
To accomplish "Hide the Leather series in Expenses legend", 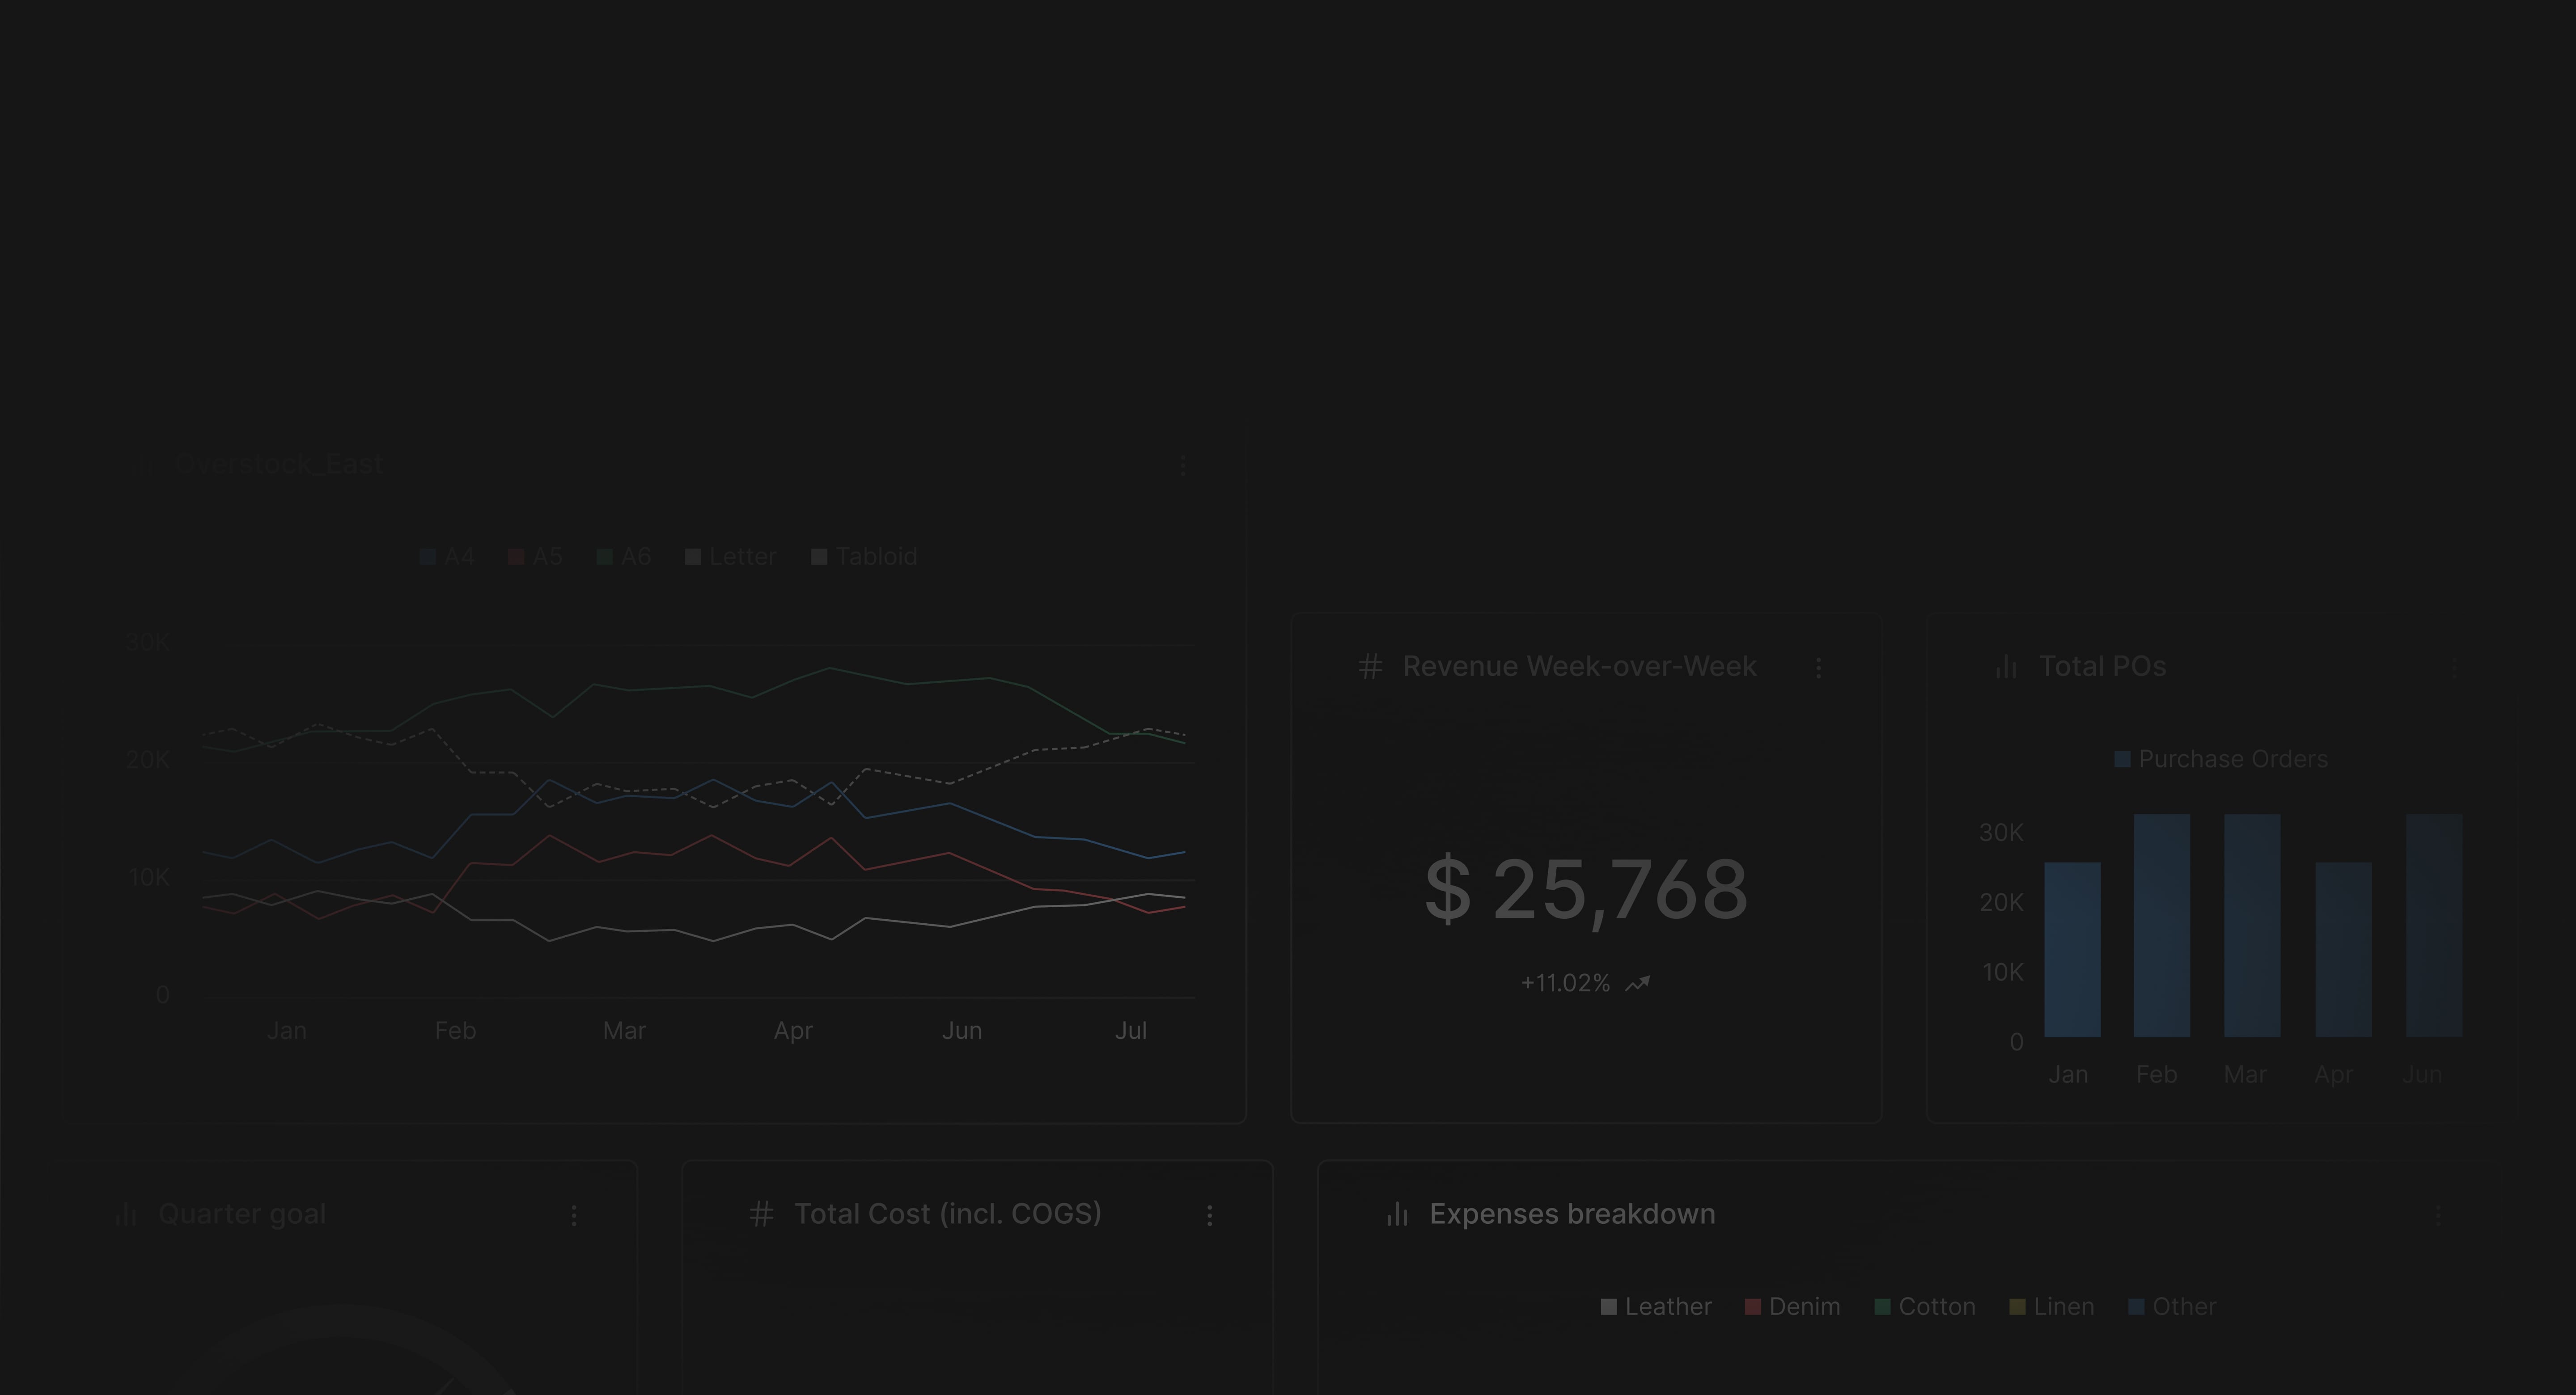I will (x=1656, y=1307).
